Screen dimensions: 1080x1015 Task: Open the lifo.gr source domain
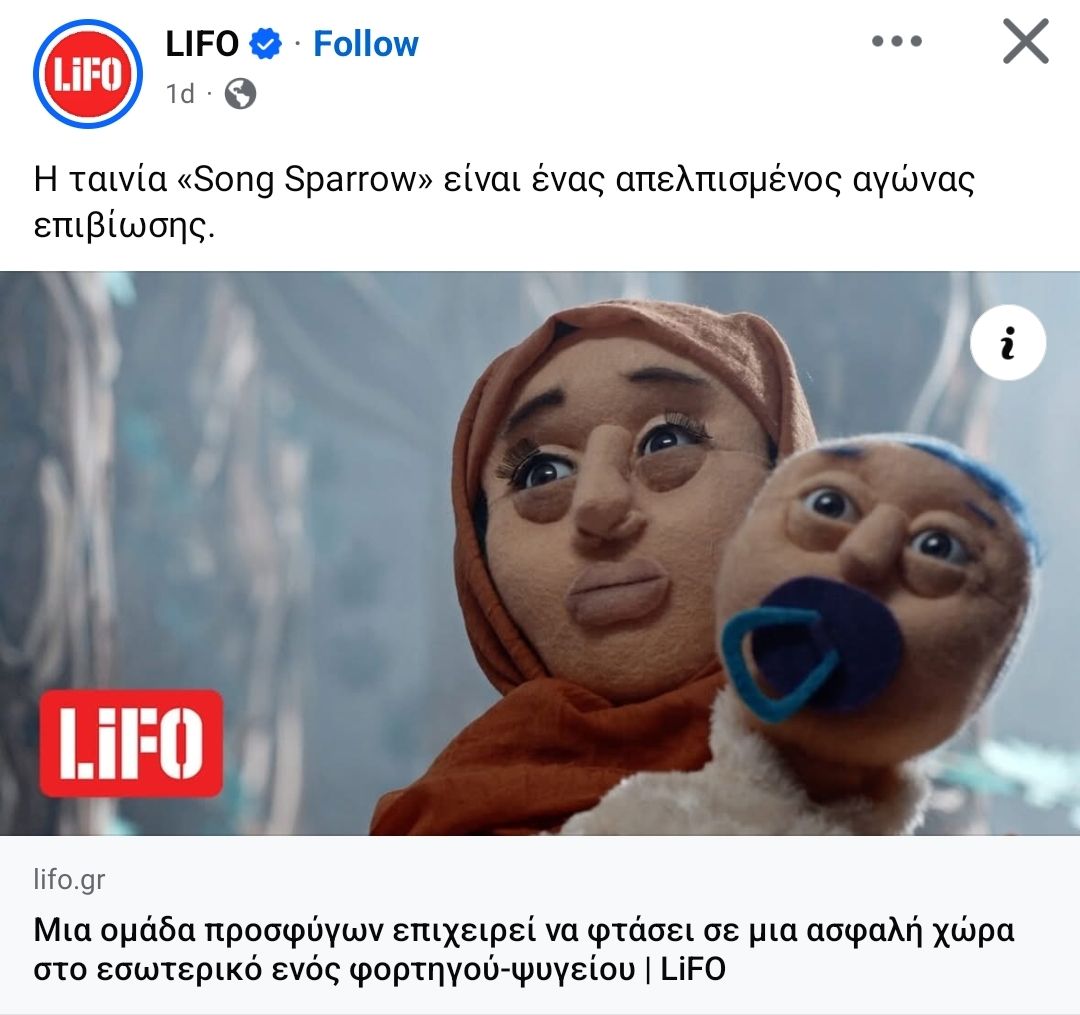69,879
